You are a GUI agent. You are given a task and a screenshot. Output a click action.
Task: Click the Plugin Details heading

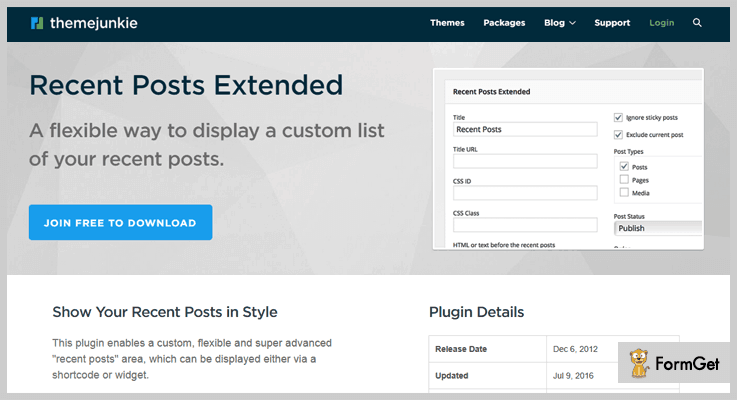pyautogui.click(x=477, y=312)
